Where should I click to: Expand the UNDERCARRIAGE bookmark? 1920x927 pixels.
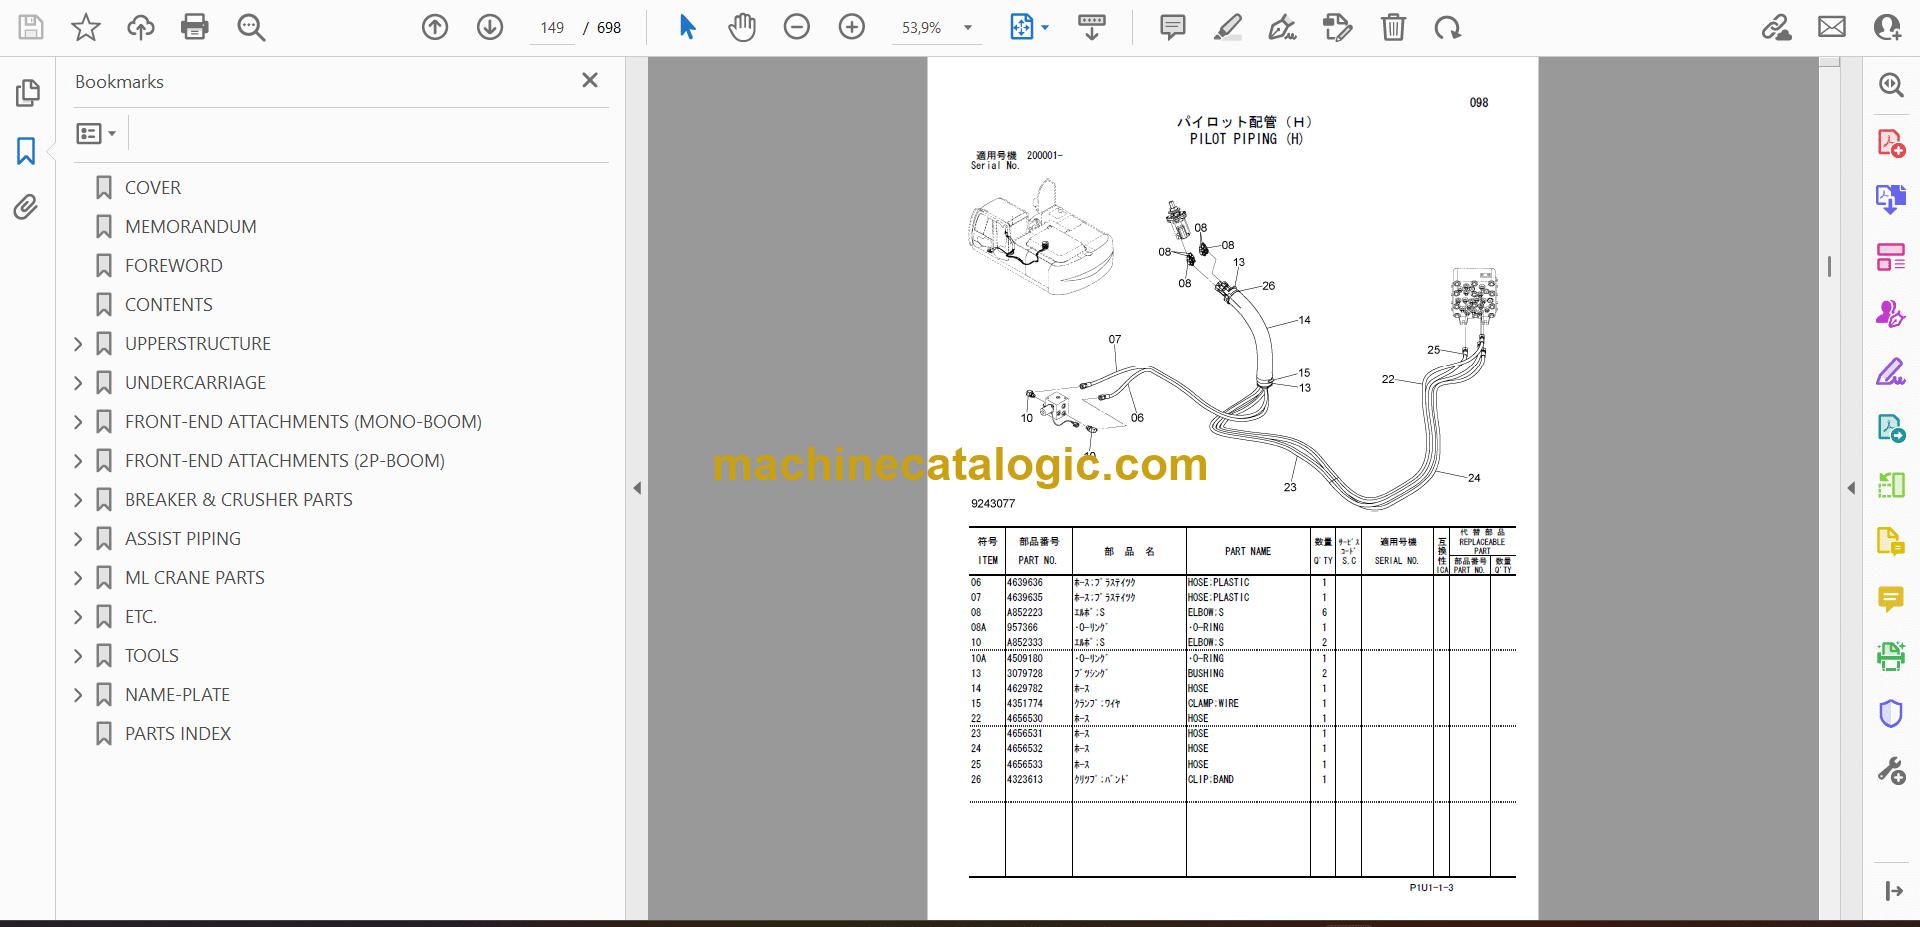point(78,383)
